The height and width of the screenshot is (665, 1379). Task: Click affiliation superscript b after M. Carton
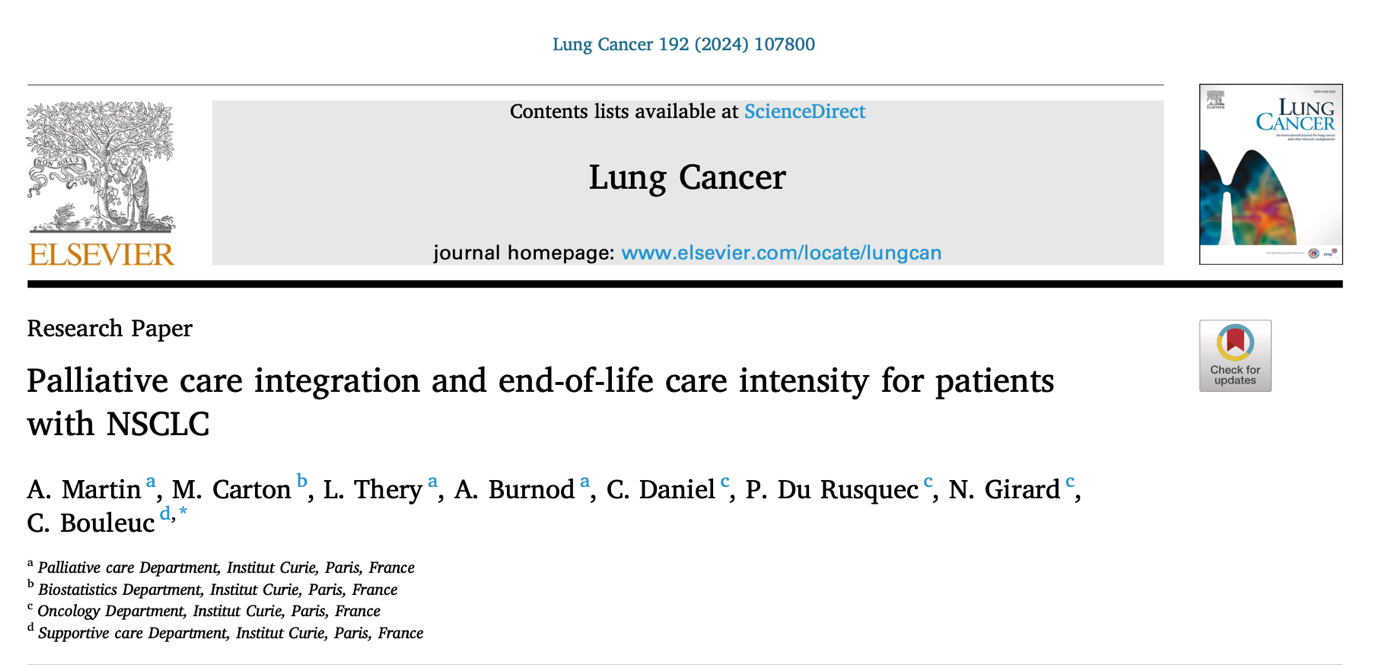coord(302,482)
